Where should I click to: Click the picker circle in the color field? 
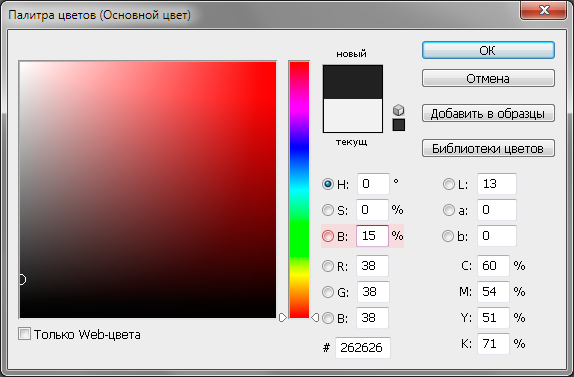pyautogui.click(x=22, y=280)
